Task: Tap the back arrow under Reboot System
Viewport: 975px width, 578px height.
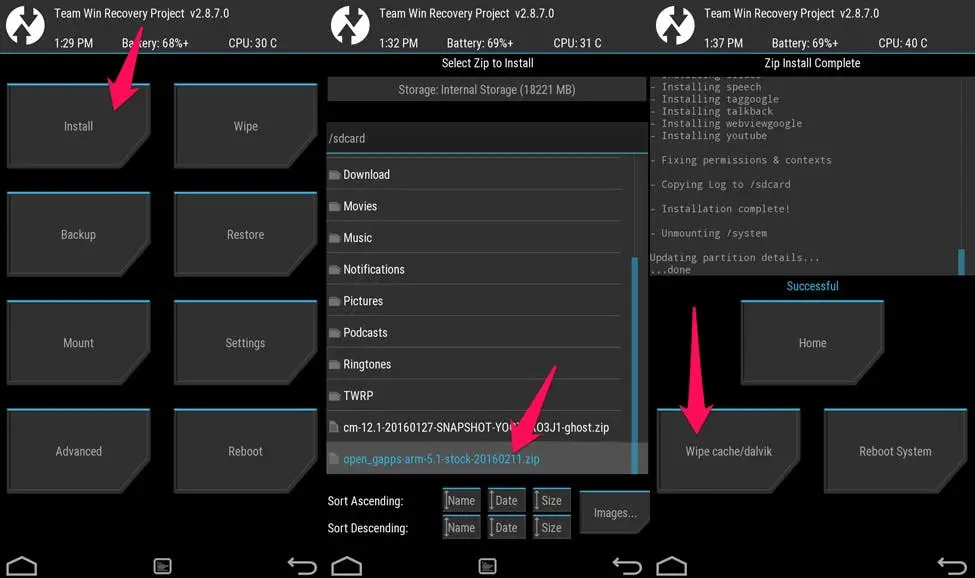Action: pyautogui.click(x=952, y=566)
